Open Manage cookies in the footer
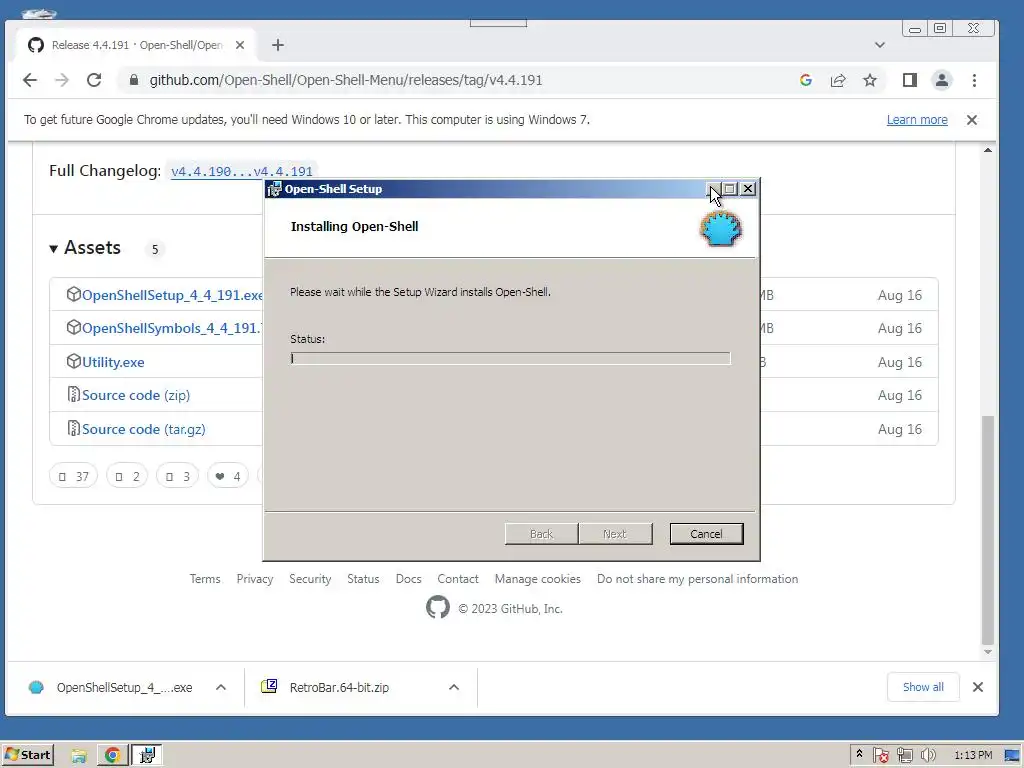The height and width of the screenshot is (768, 1024). [537, 579]
